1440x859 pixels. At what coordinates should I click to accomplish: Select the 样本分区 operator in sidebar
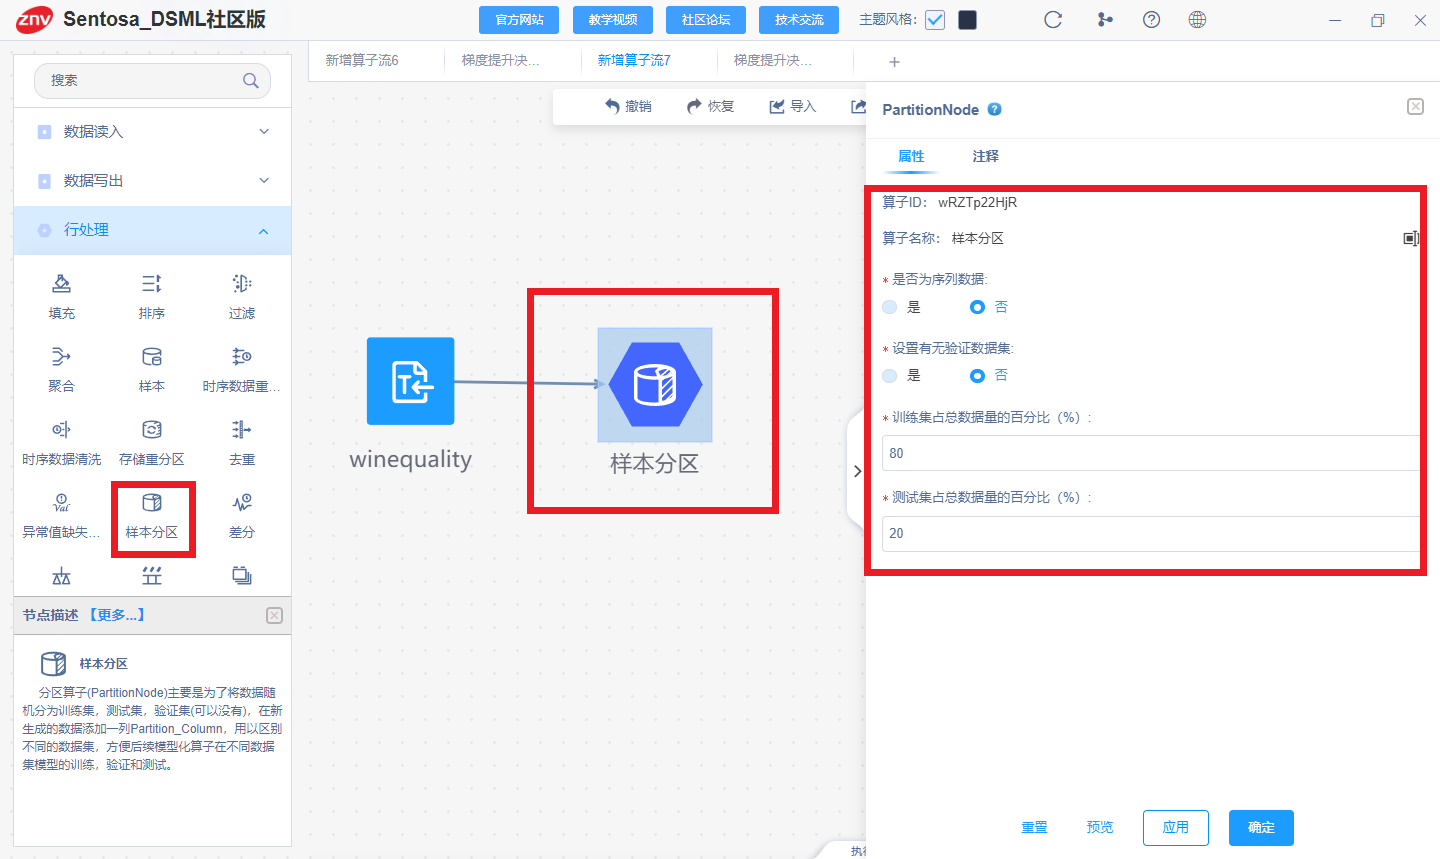click(152, 516)
